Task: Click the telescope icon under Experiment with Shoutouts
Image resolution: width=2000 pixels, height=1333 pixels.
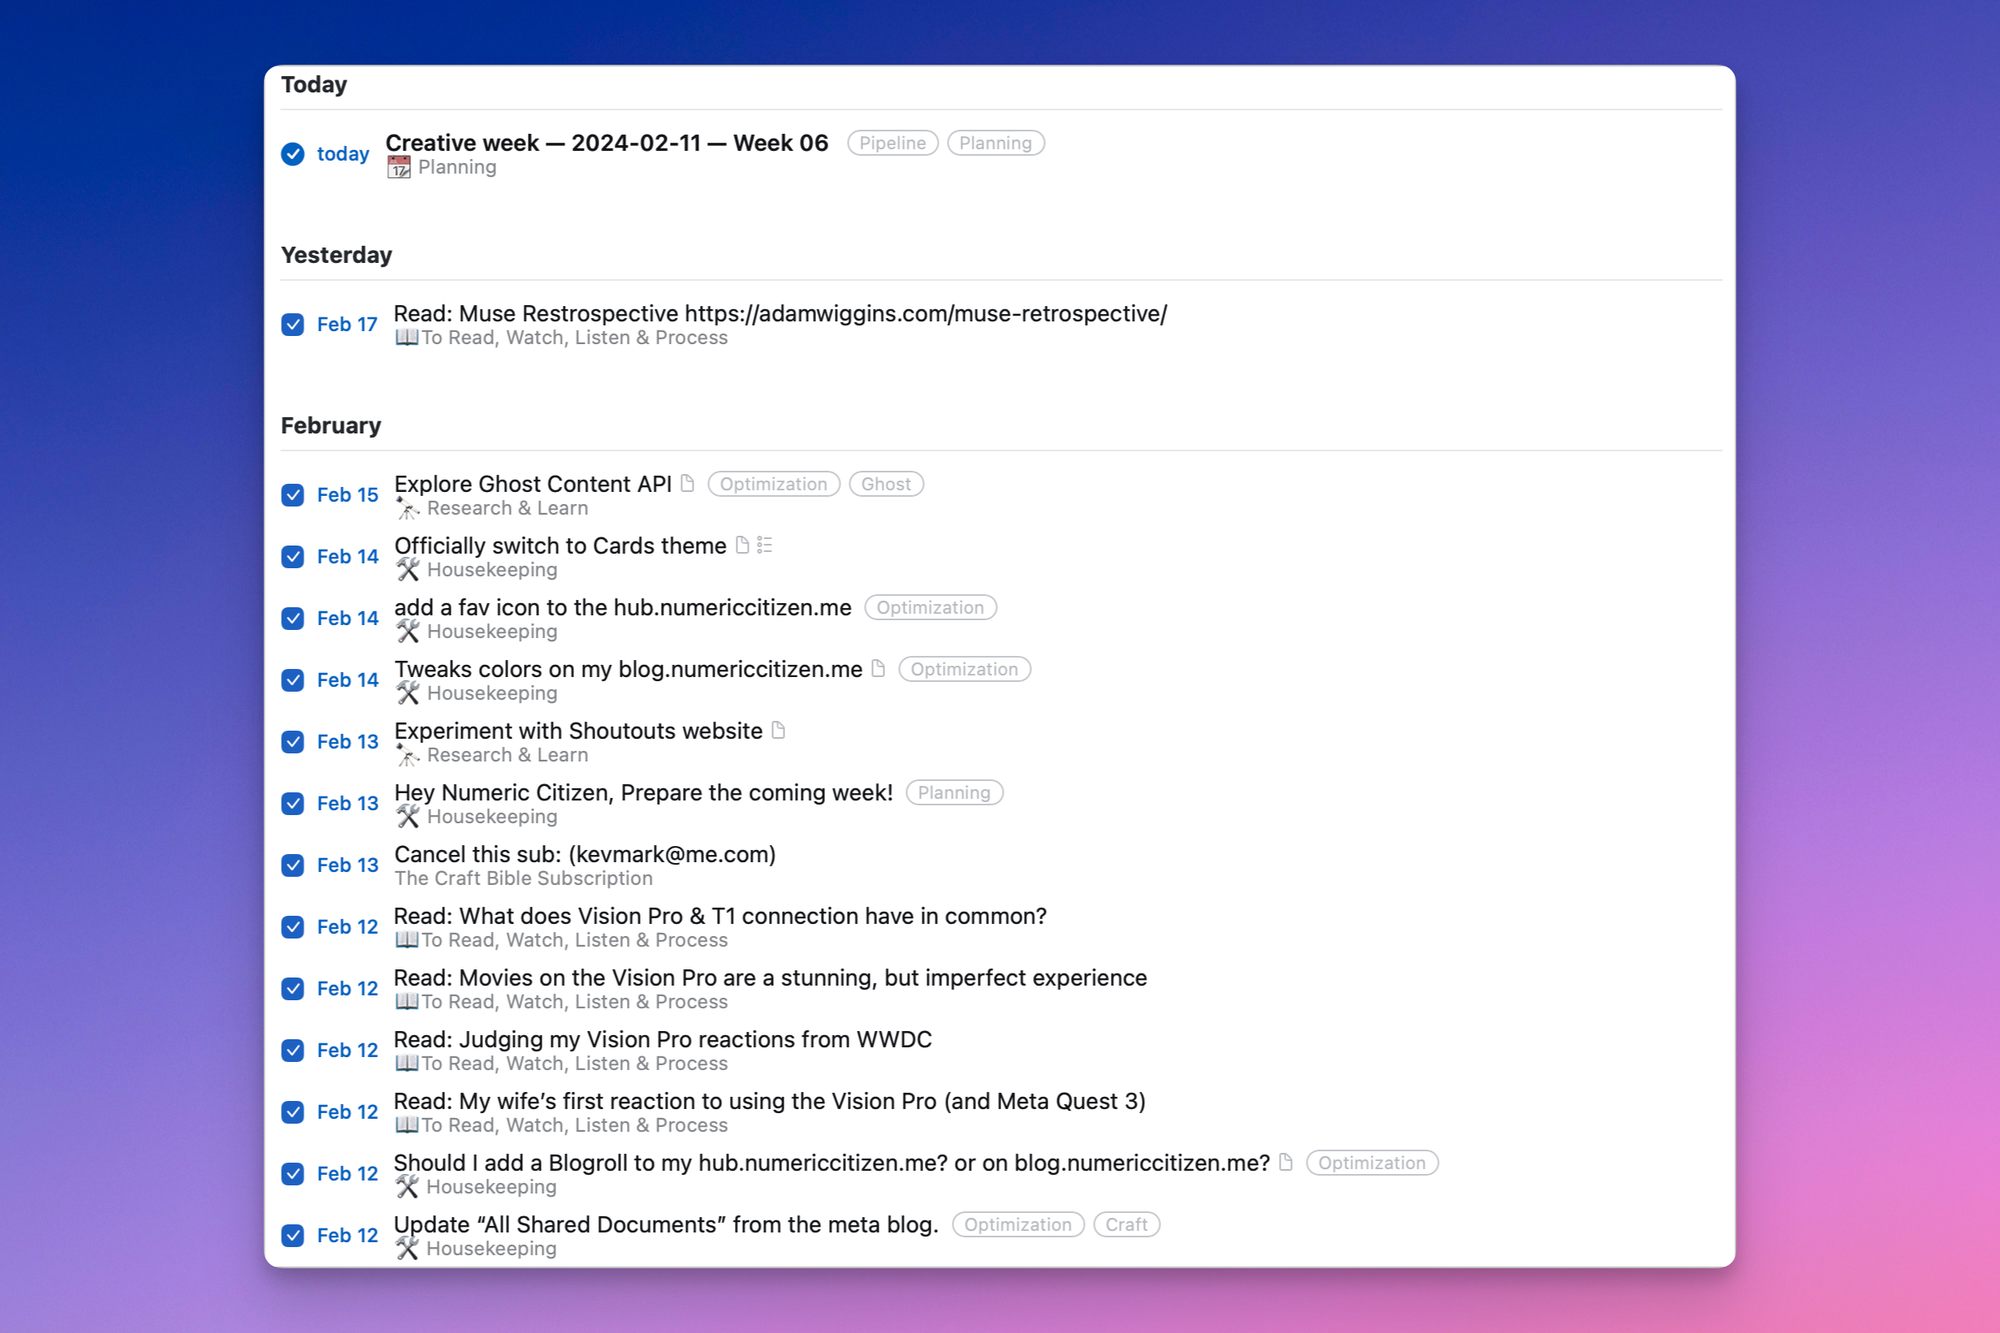Action: (407, 756)
